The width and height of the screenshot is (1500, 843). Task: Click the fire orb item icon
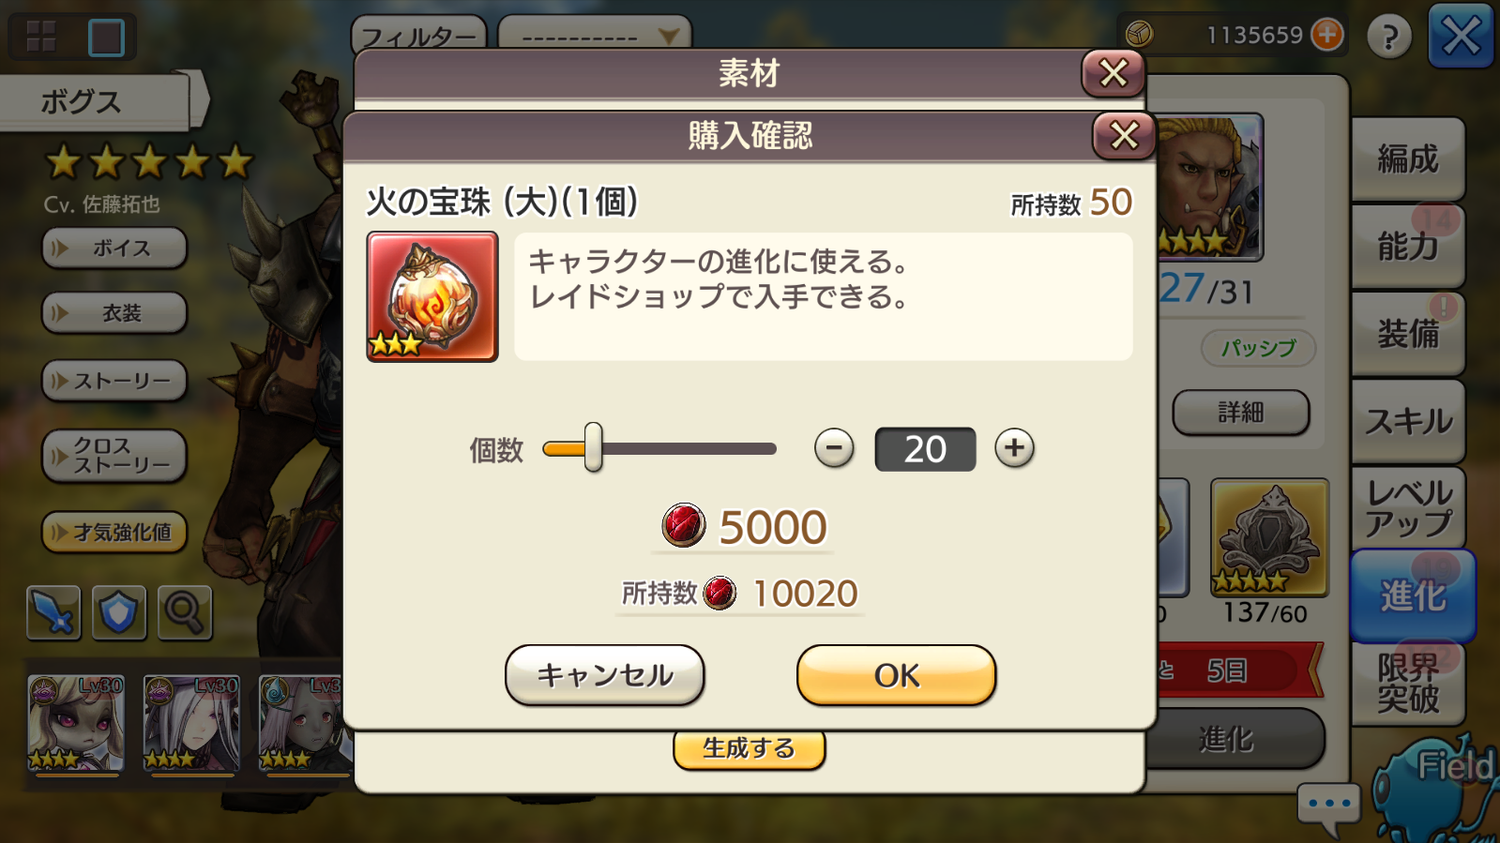(432, 297)
